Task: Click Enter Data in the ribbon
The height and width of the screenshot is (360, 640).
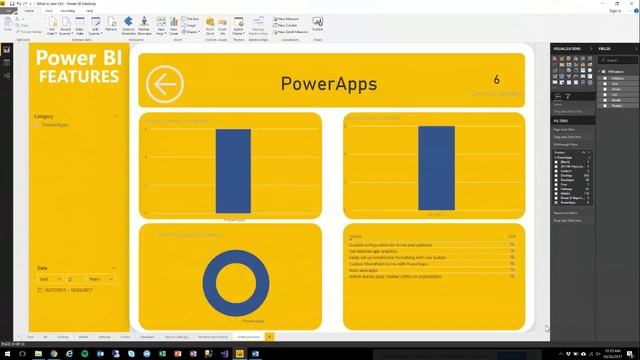Action: click(80, 26)
